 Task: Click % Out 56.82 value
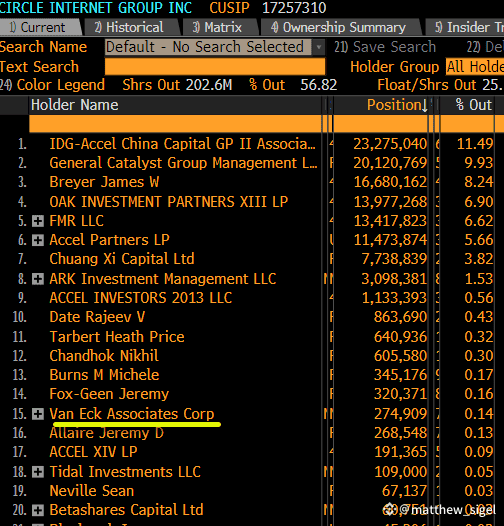319,85
